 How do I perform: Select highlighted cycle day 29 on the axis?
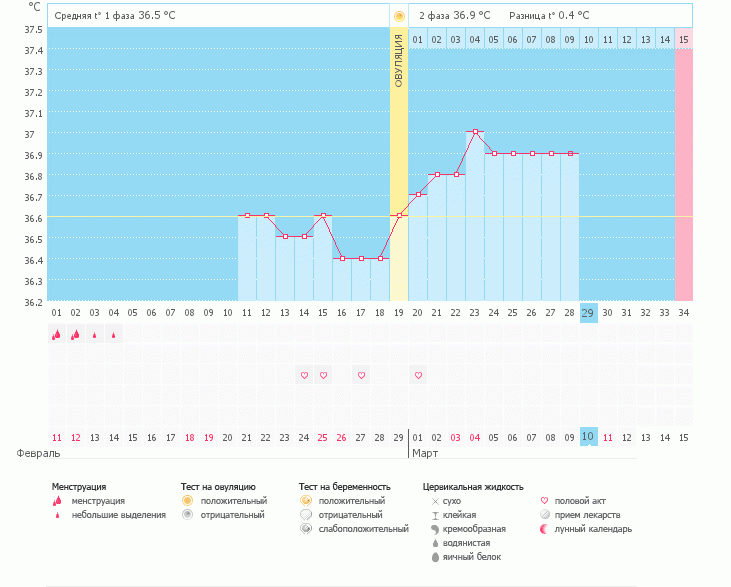tap(588, 312)
